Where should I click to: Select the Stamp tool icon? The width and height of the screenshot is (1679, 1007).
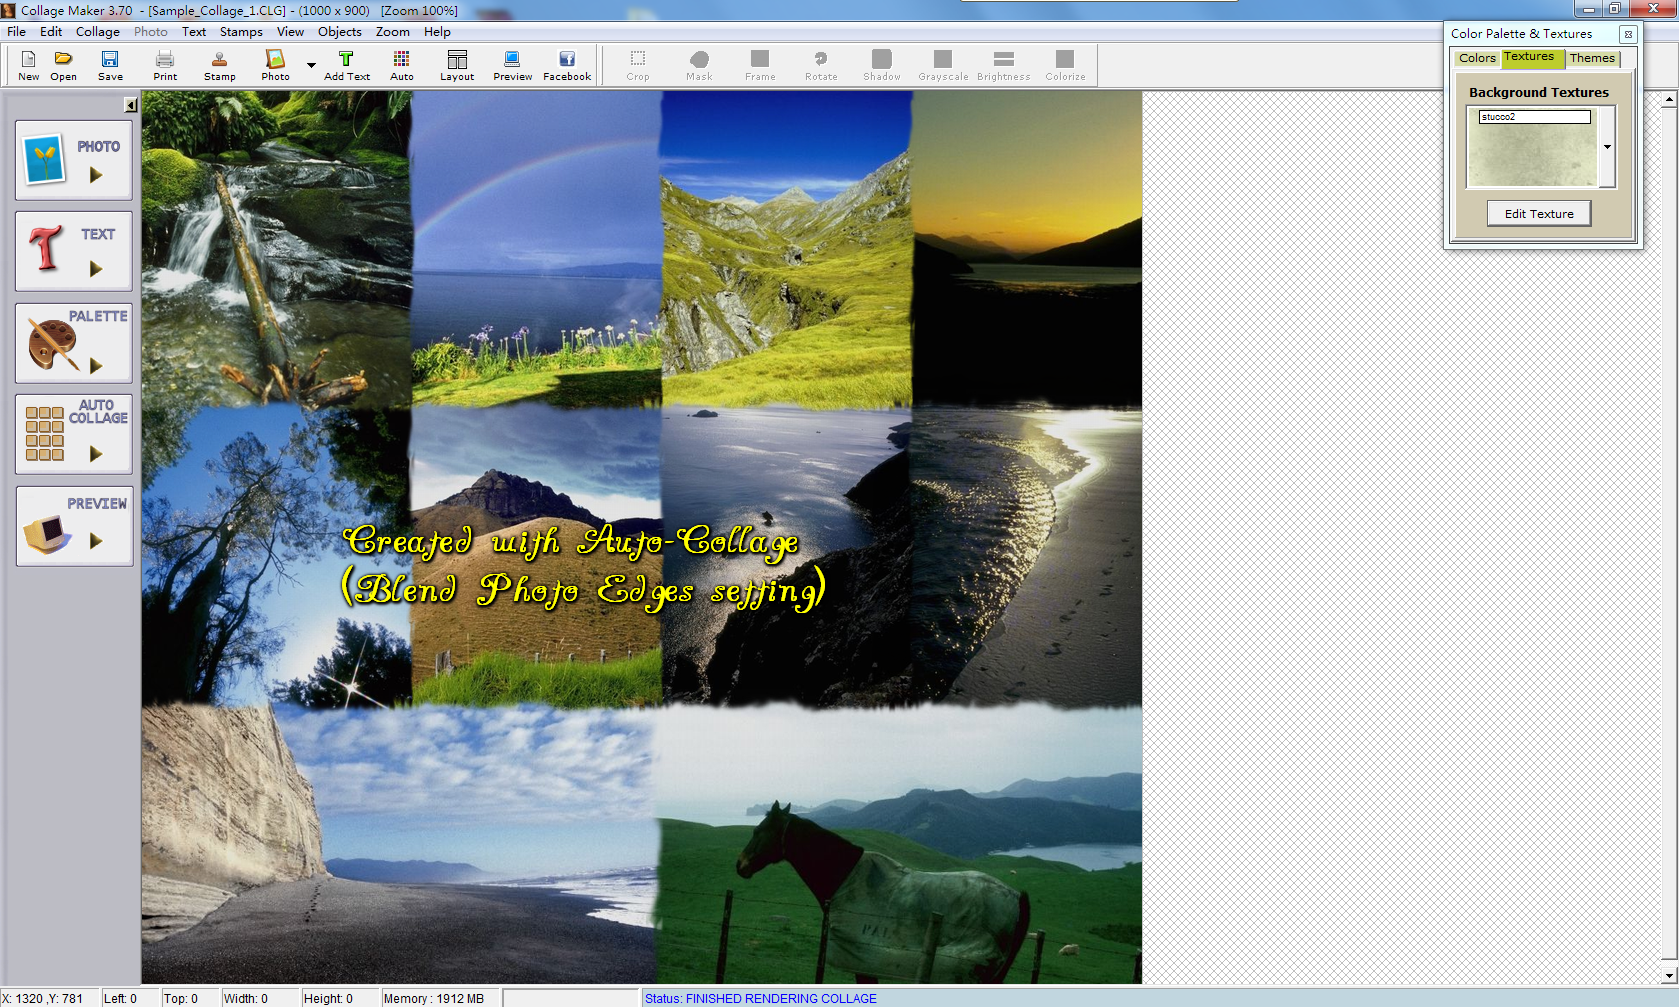point(219,65)
